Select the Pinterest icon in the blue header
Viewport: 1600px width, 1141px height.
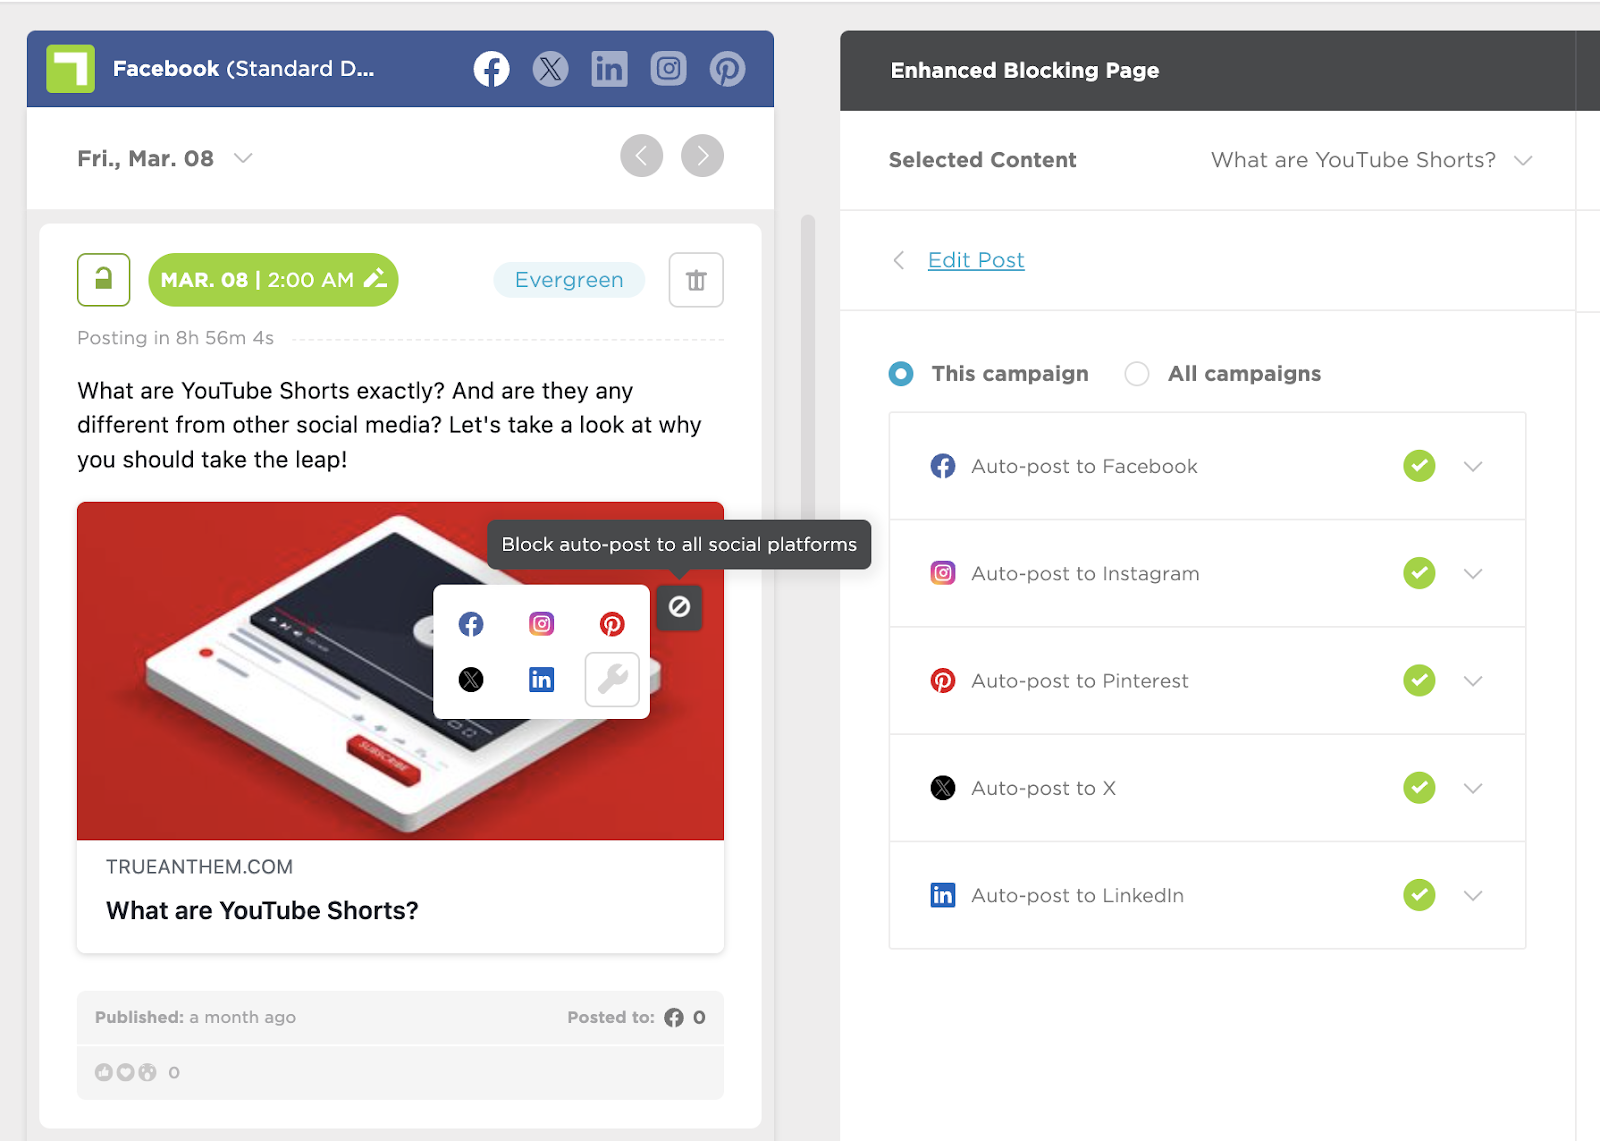pyautogui.click(x=727, y=69)
